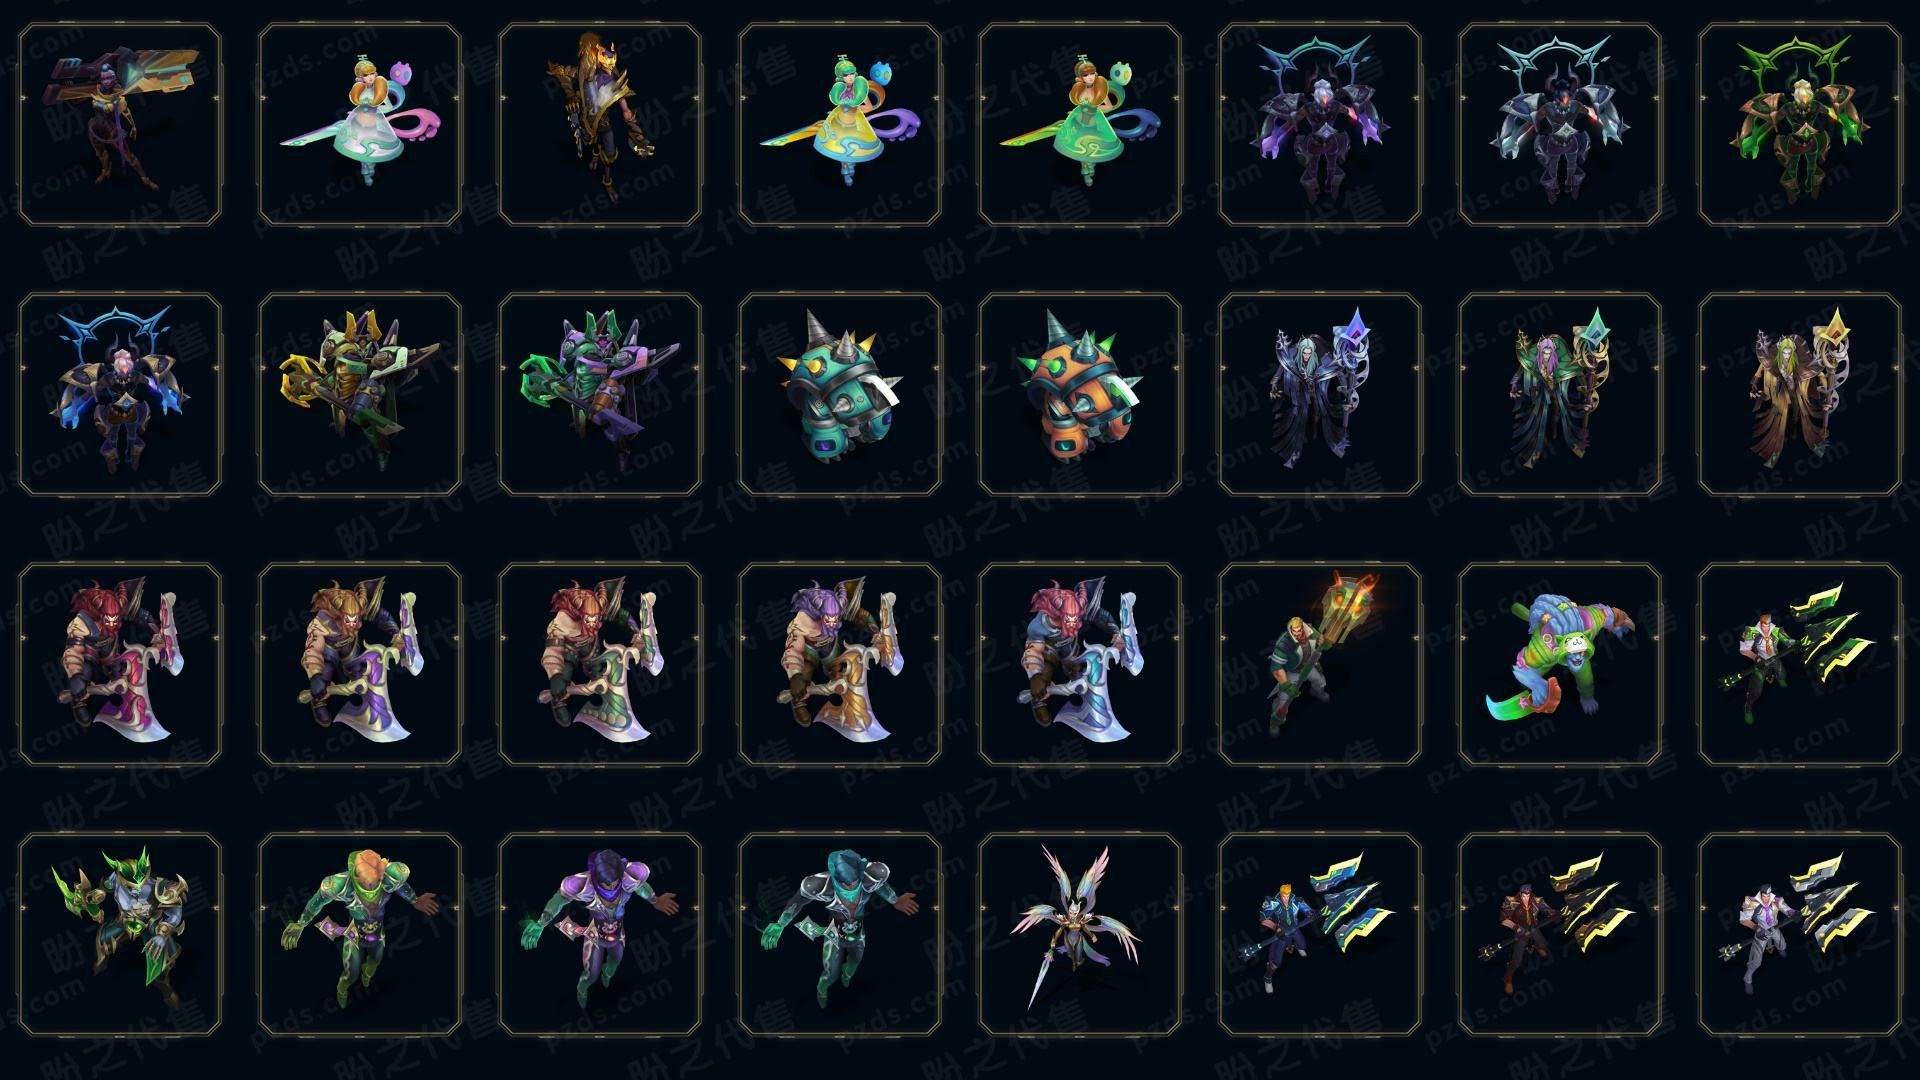
Task: Choose the orange spiked ball mech skin
Action: (1080, 395)
